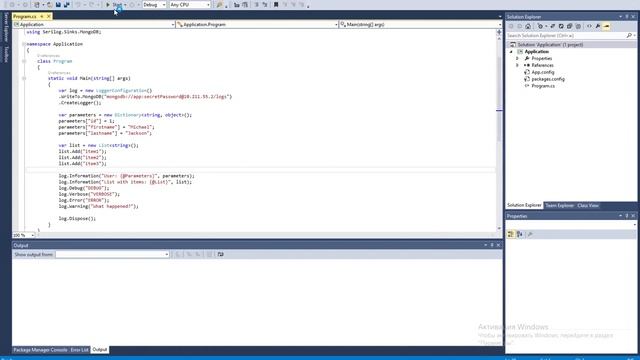Click Pending Changes Filter icon in Solution Explorer
This screenshot has width=640, height=360.
[541, 26]
